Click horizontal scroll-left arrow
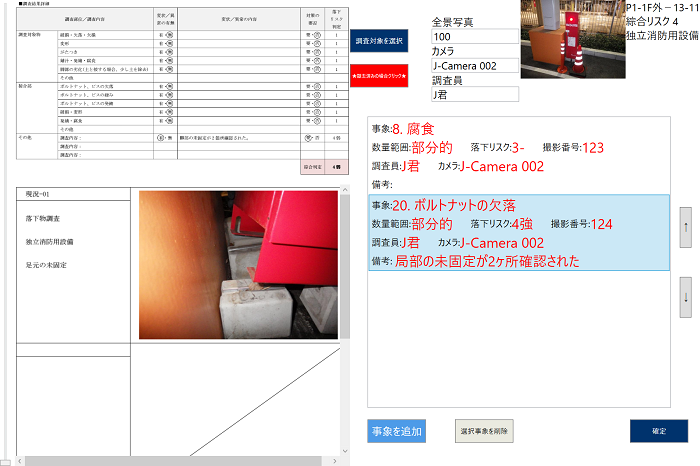 20,461
